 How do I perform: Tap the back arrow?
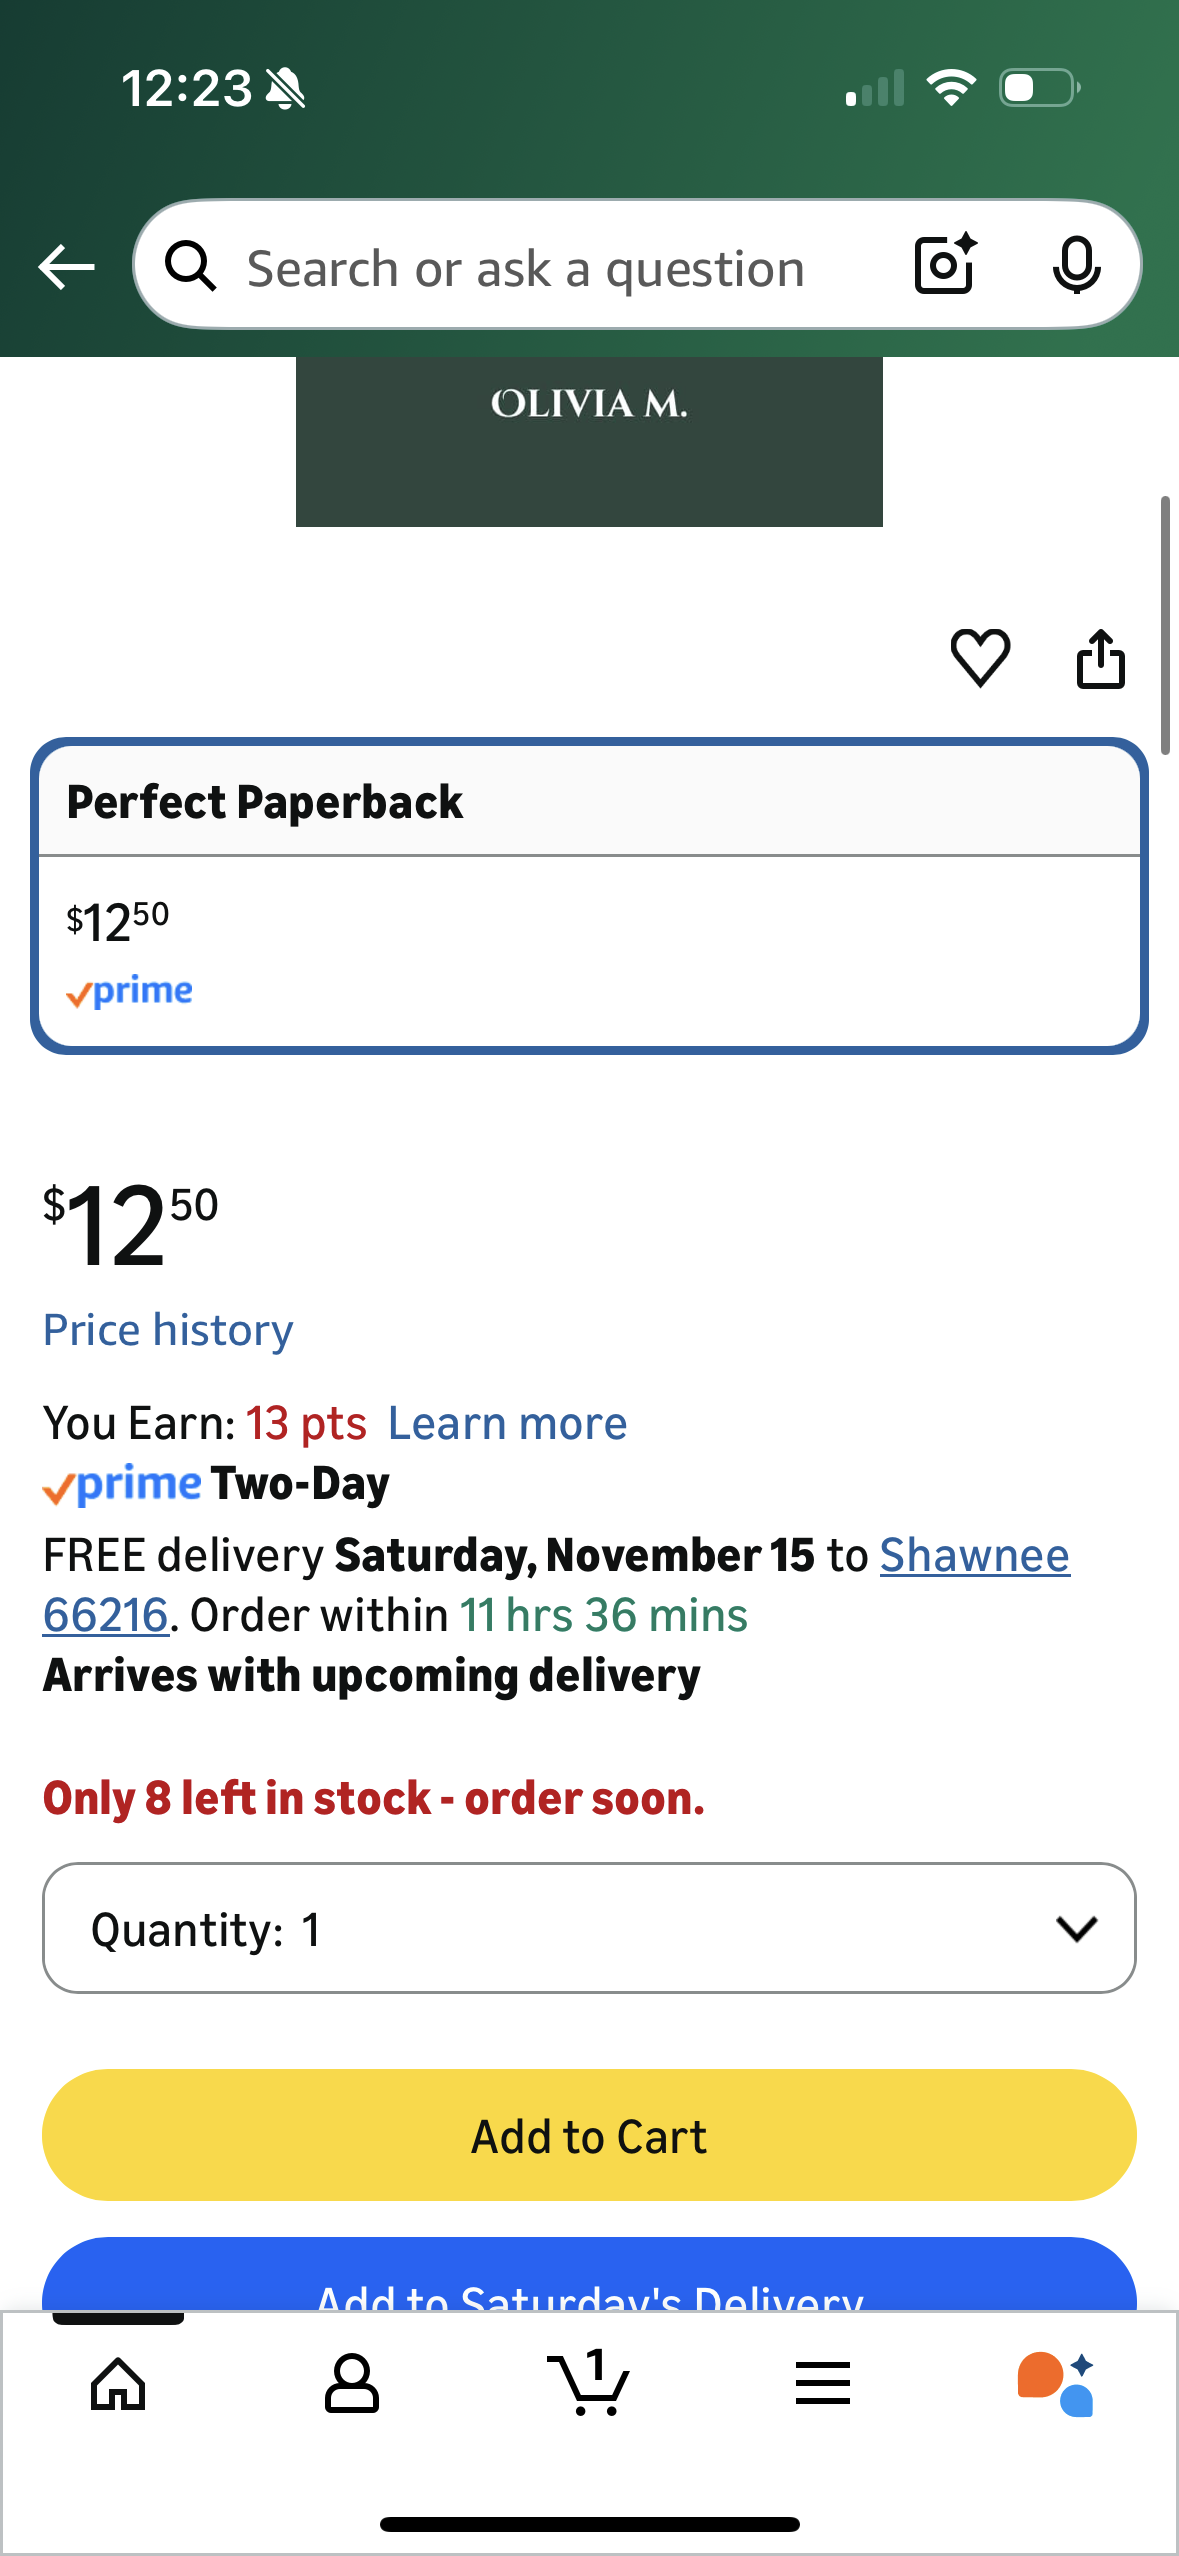coord(66,267)
